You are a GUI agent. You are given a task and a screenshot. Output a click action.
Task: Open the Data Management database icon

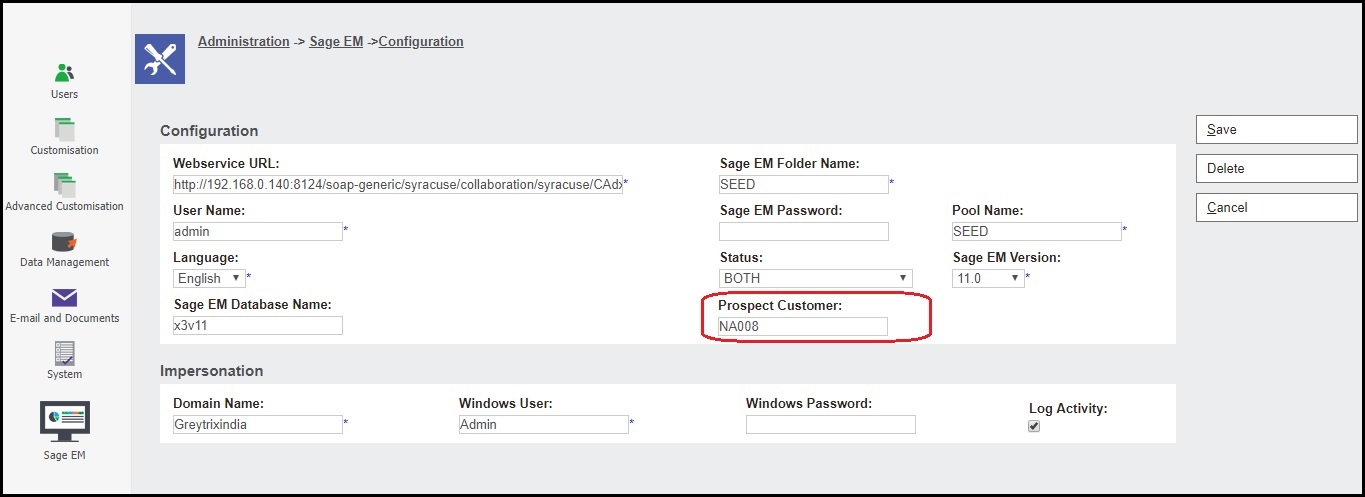pos(64,241)
